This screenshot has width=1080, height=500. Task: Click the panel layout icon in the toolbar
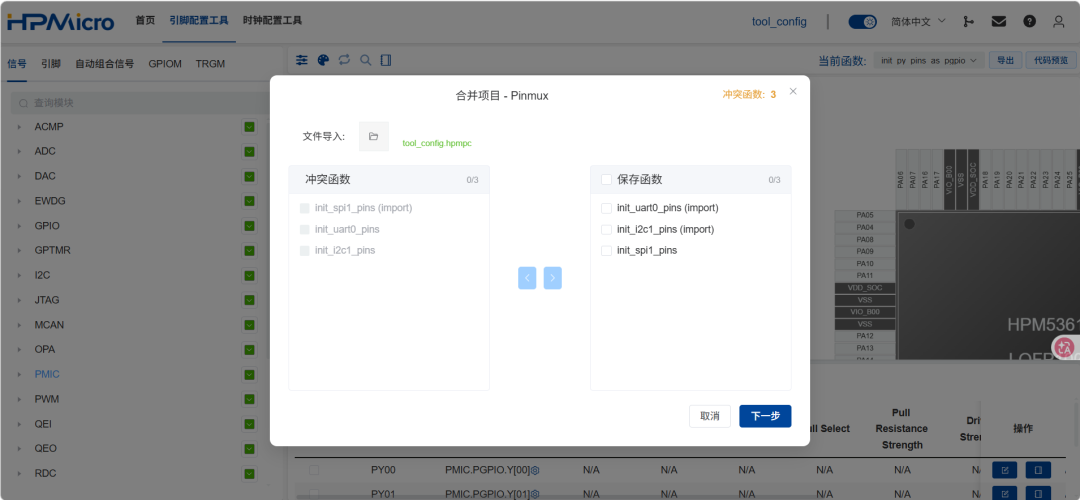coord(386,60)
